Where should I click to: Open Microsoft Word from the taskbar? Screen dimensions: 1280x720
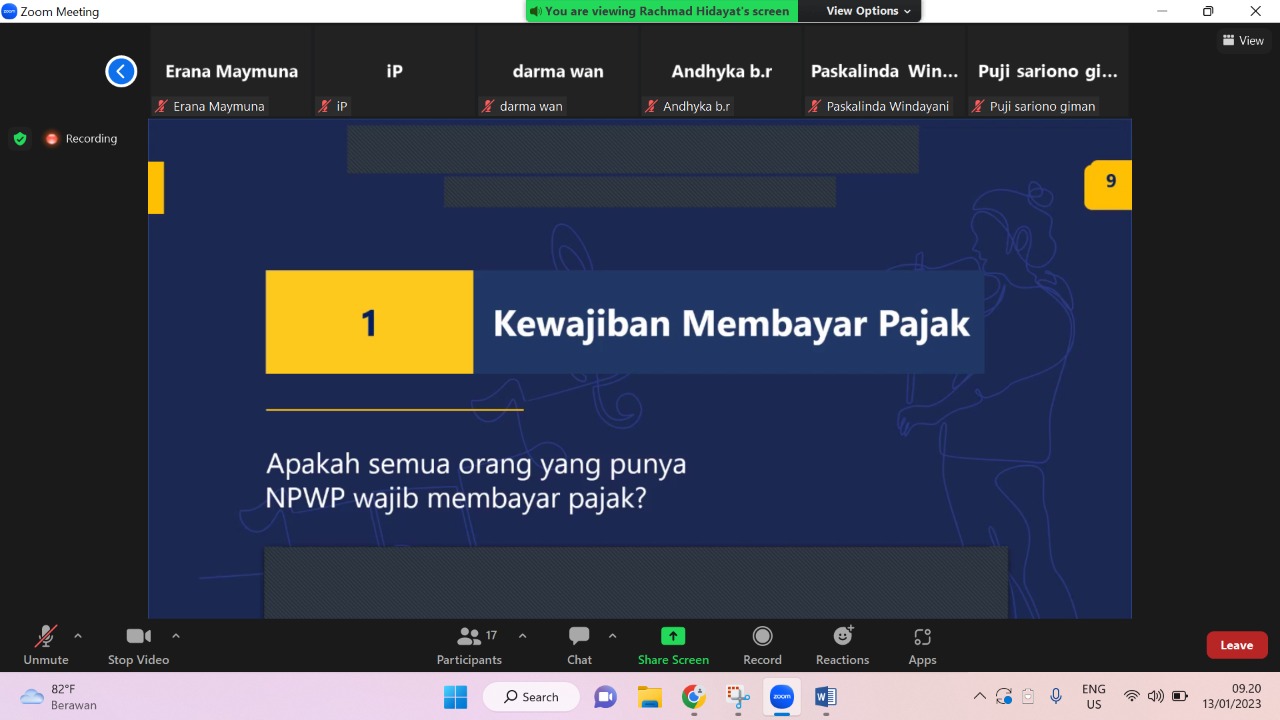[x=825, y=697]
